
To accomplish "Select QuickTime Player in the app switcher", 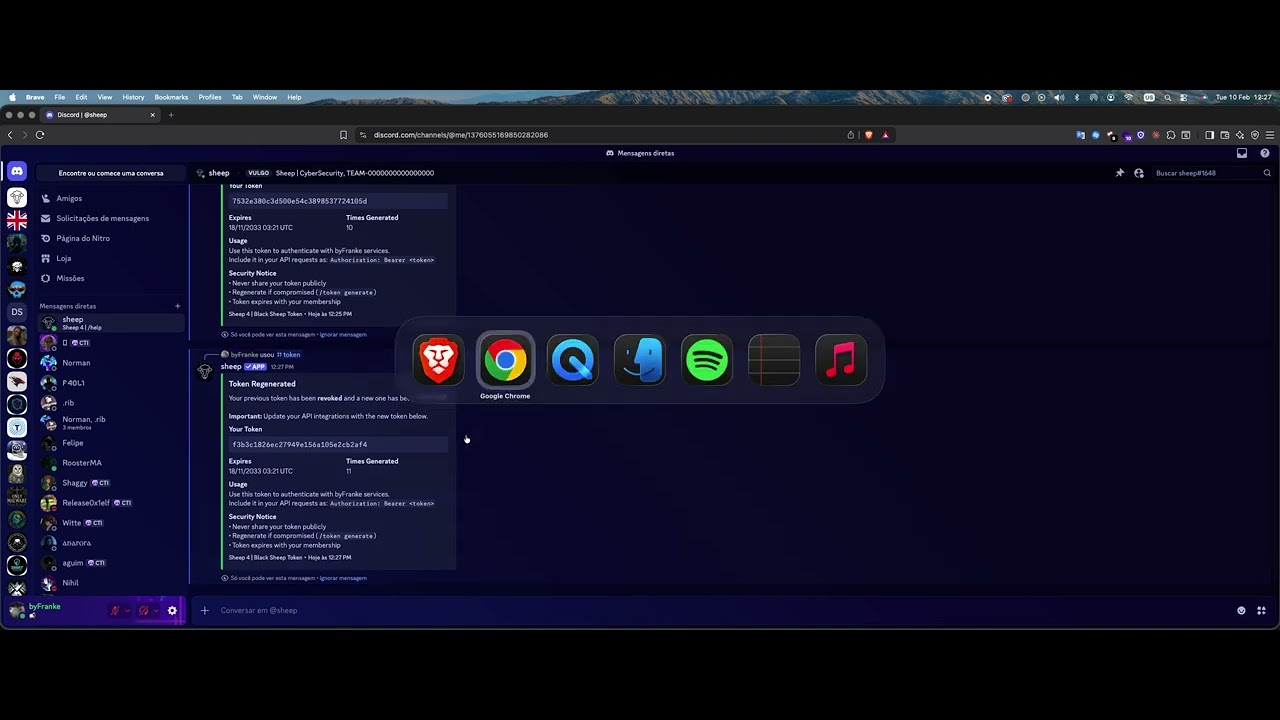I will 572,360.
